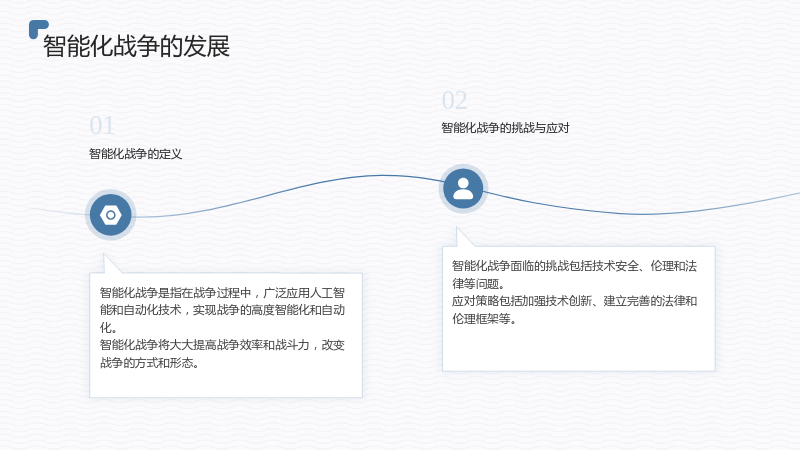
Task: Click the blue corner bracket beside the title
Action: point(38,29)
